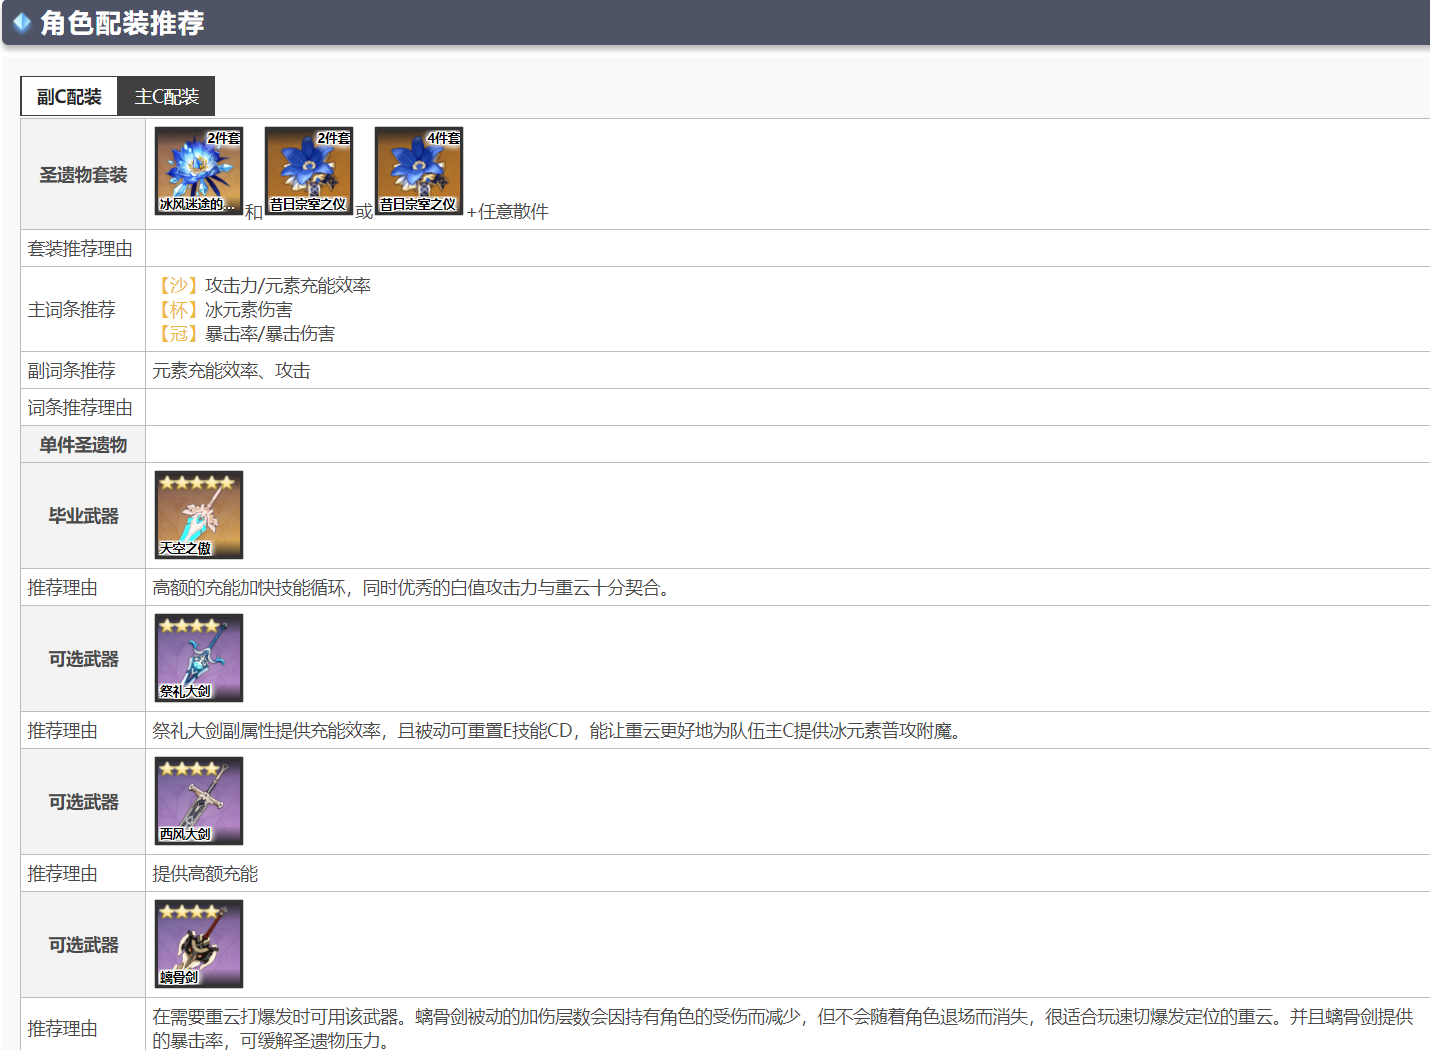
Task: Click the 天空之傲 five-star weapon icon
Action: [x=199, y=515]
